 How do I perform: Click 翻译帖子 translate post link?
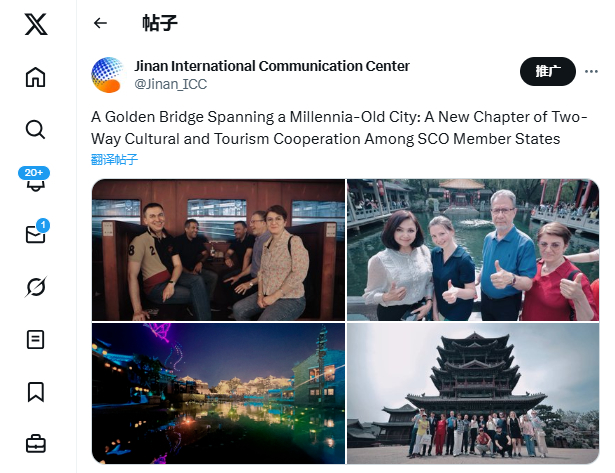point(114,159)
